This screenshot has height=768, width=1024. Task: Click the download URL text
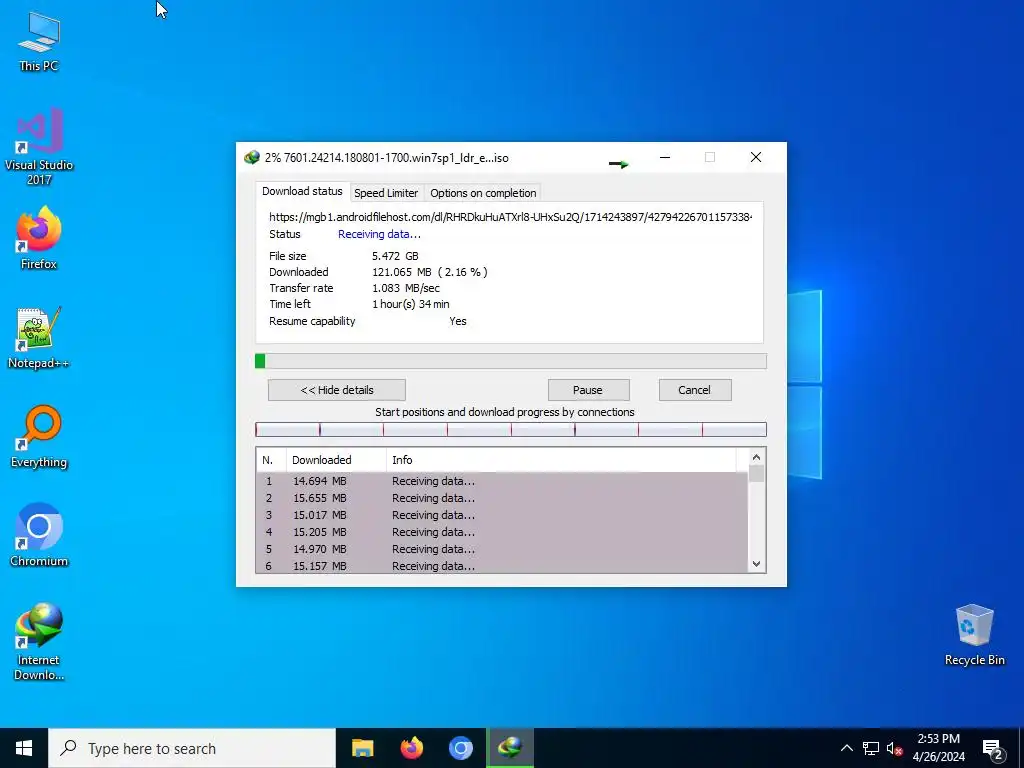tap(511, 217)
